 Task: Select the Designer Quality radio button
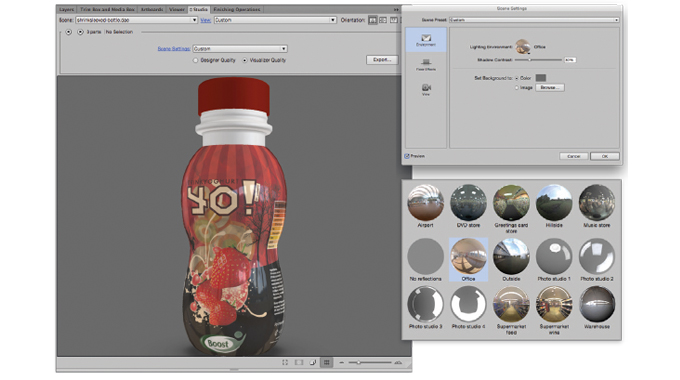pos(196,60)
